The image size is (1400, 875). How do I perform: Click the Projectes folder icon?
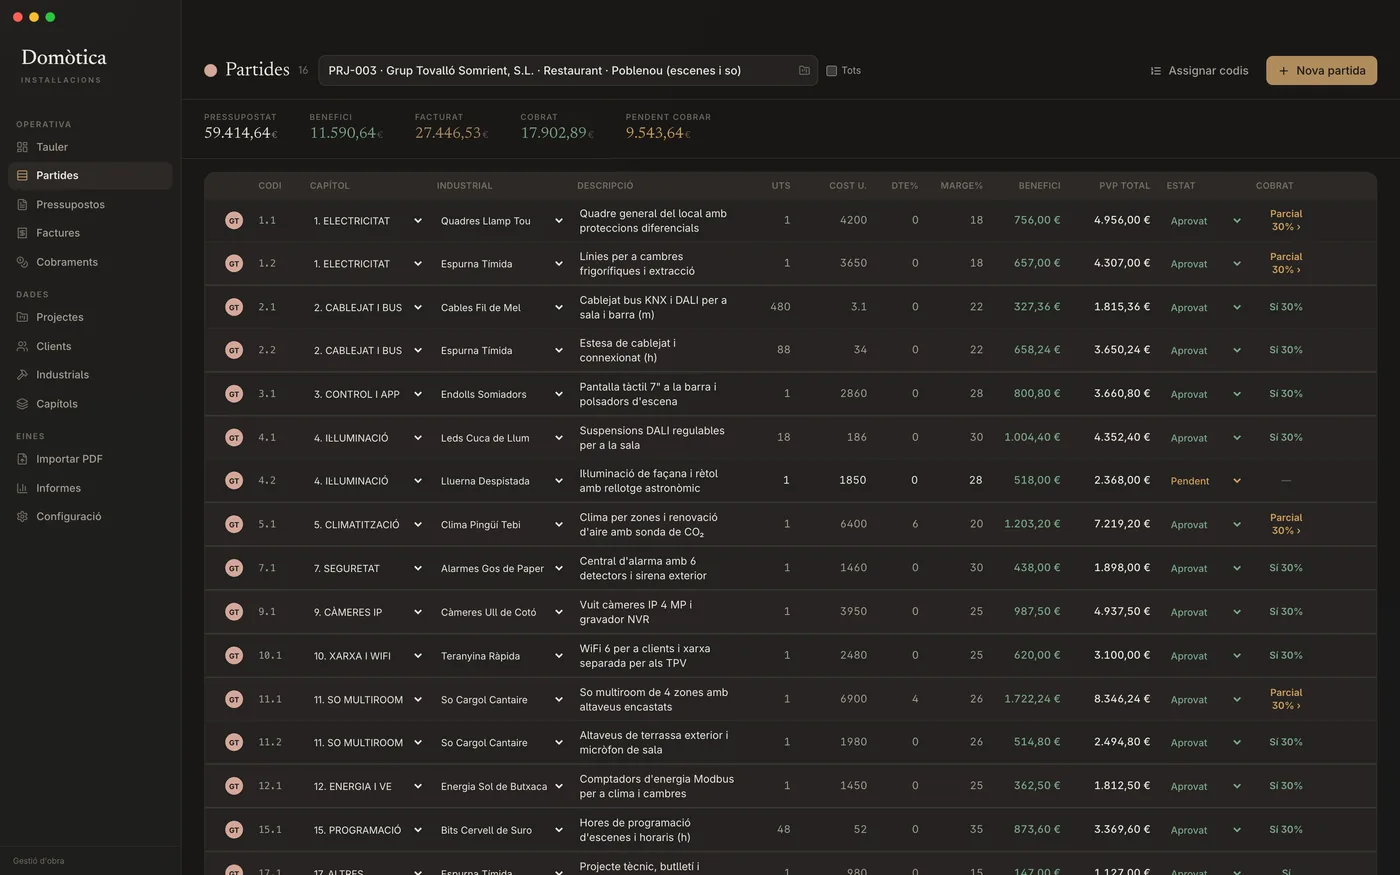pos(22,317)
